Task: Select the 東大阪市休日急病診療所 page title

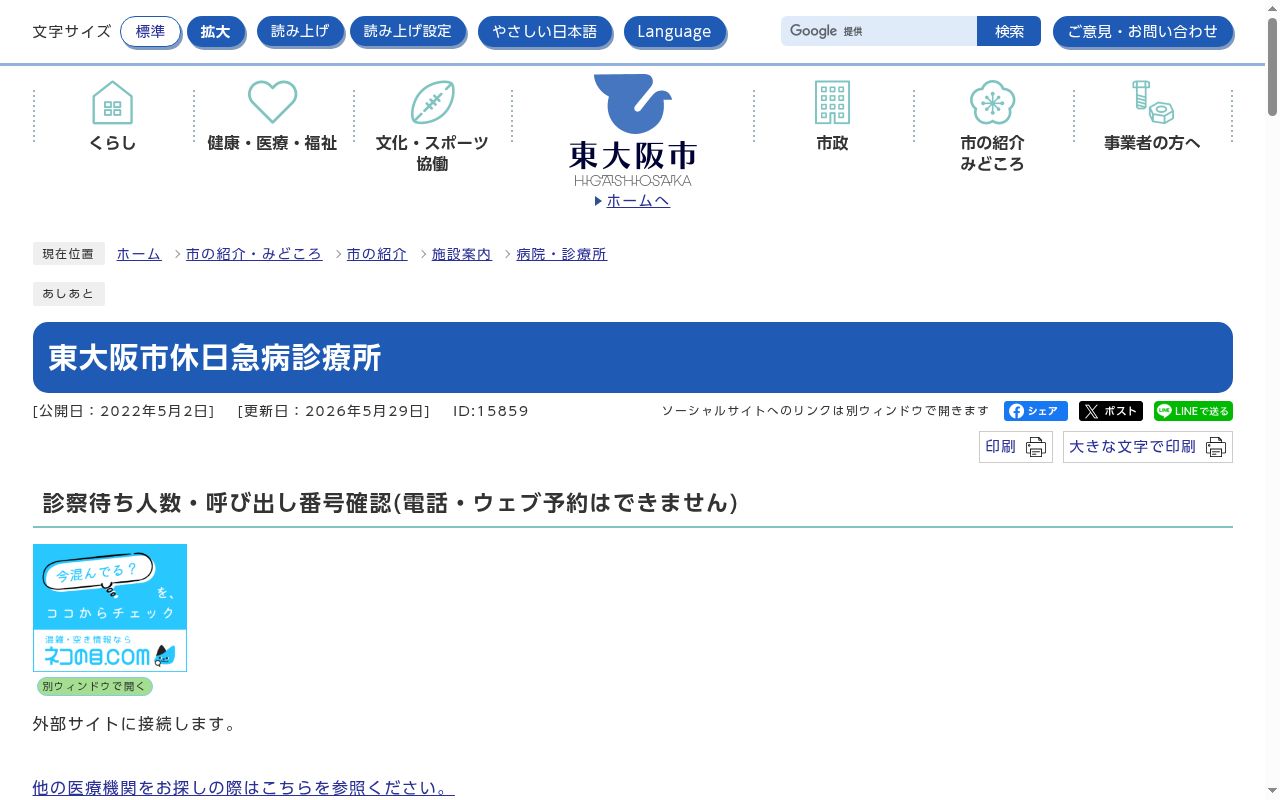Action: 215,357
